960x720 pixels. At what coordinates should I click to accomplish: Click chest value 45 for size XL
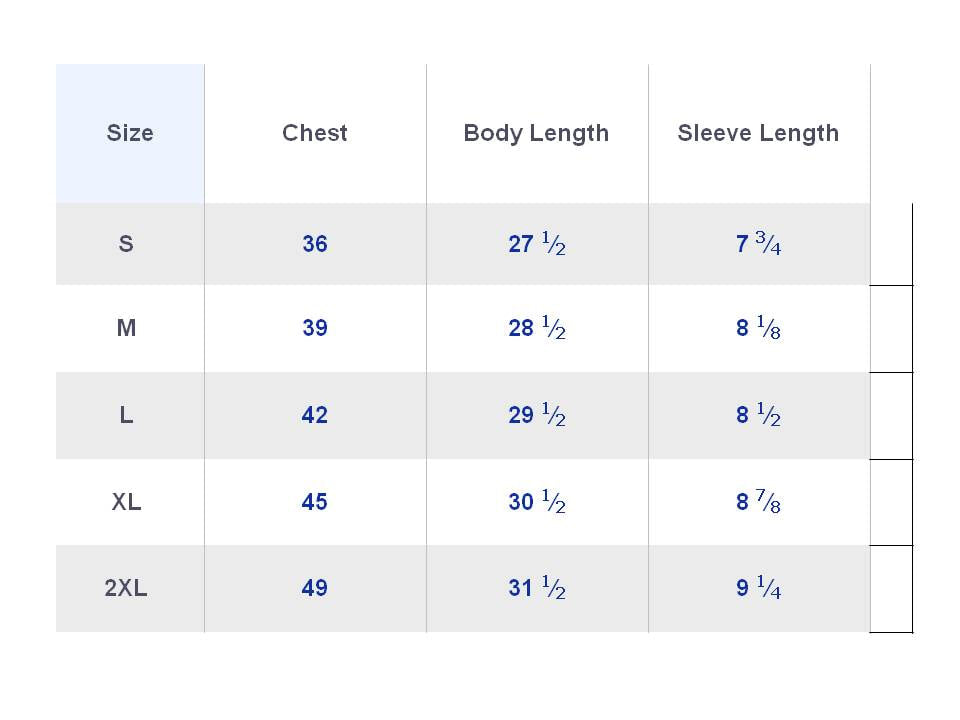click(x=315, y=502)
